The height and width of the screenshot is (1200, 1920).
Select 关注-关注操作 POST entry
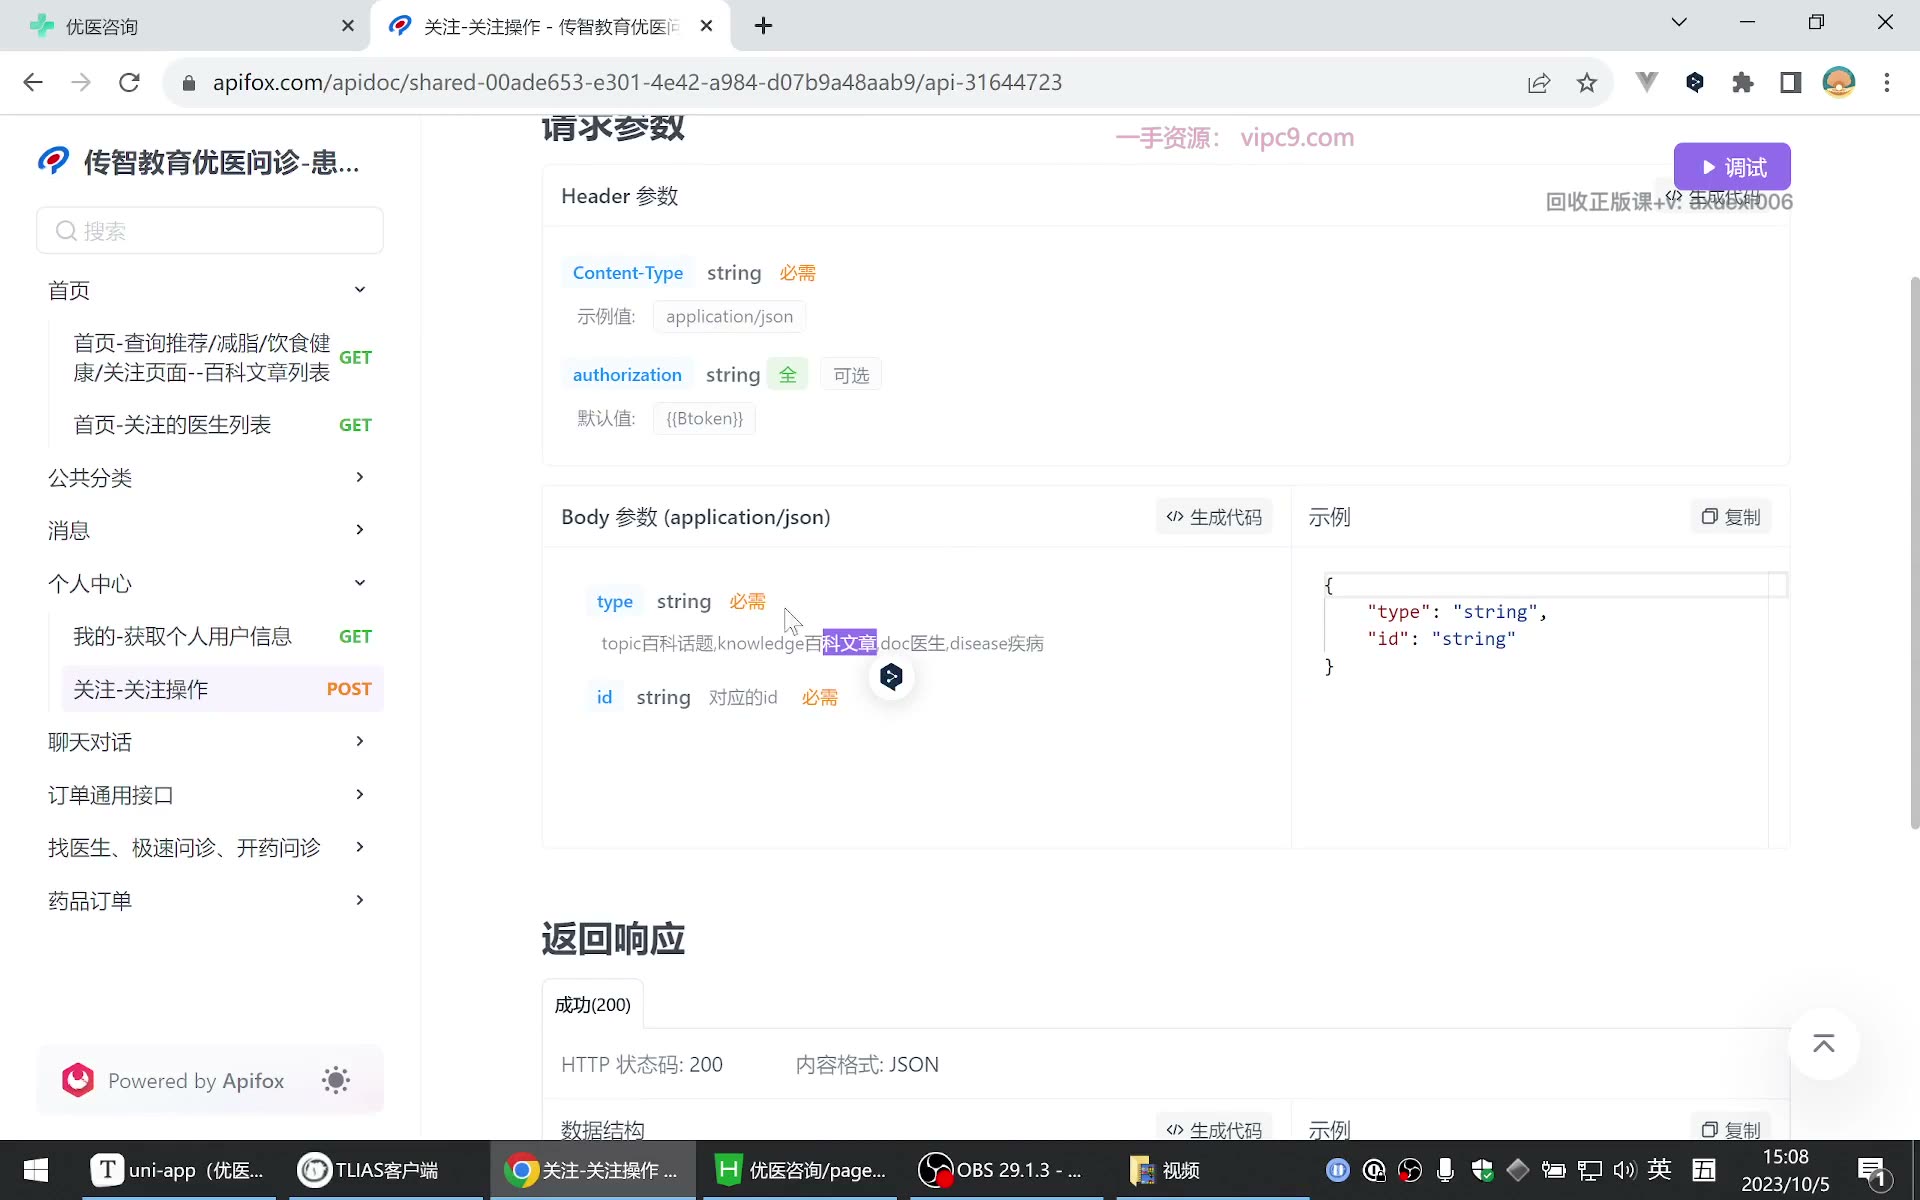pos(222,689)
